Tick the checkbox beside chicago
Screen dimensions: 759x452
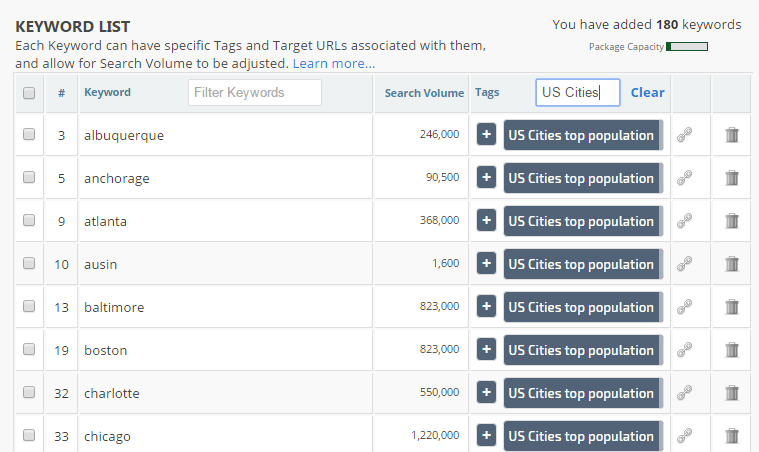[29, 436]
